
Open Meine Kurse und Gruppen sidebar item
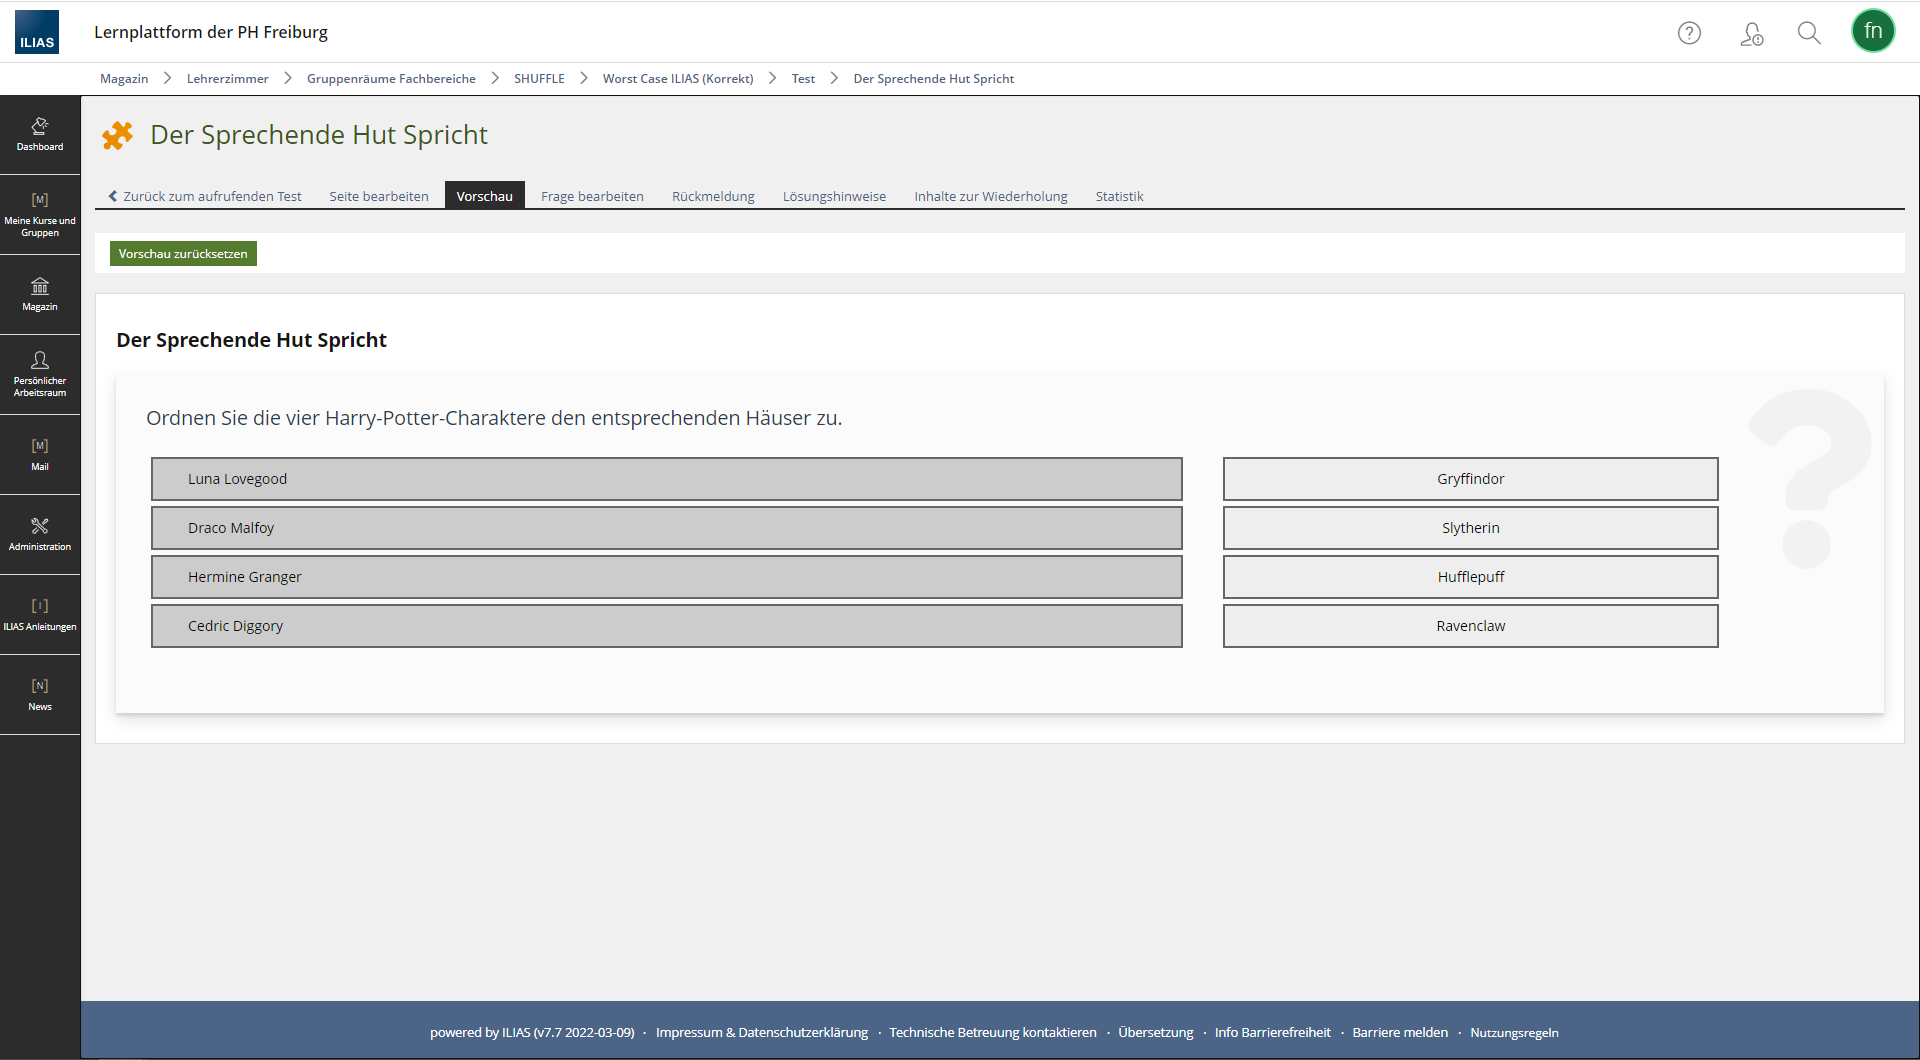pos(40,215)
